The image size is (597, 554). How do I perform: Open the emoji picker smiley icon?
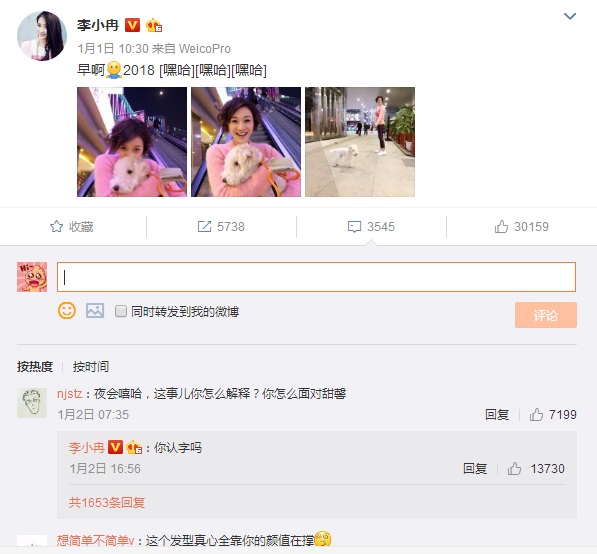[x=67, y=311]
